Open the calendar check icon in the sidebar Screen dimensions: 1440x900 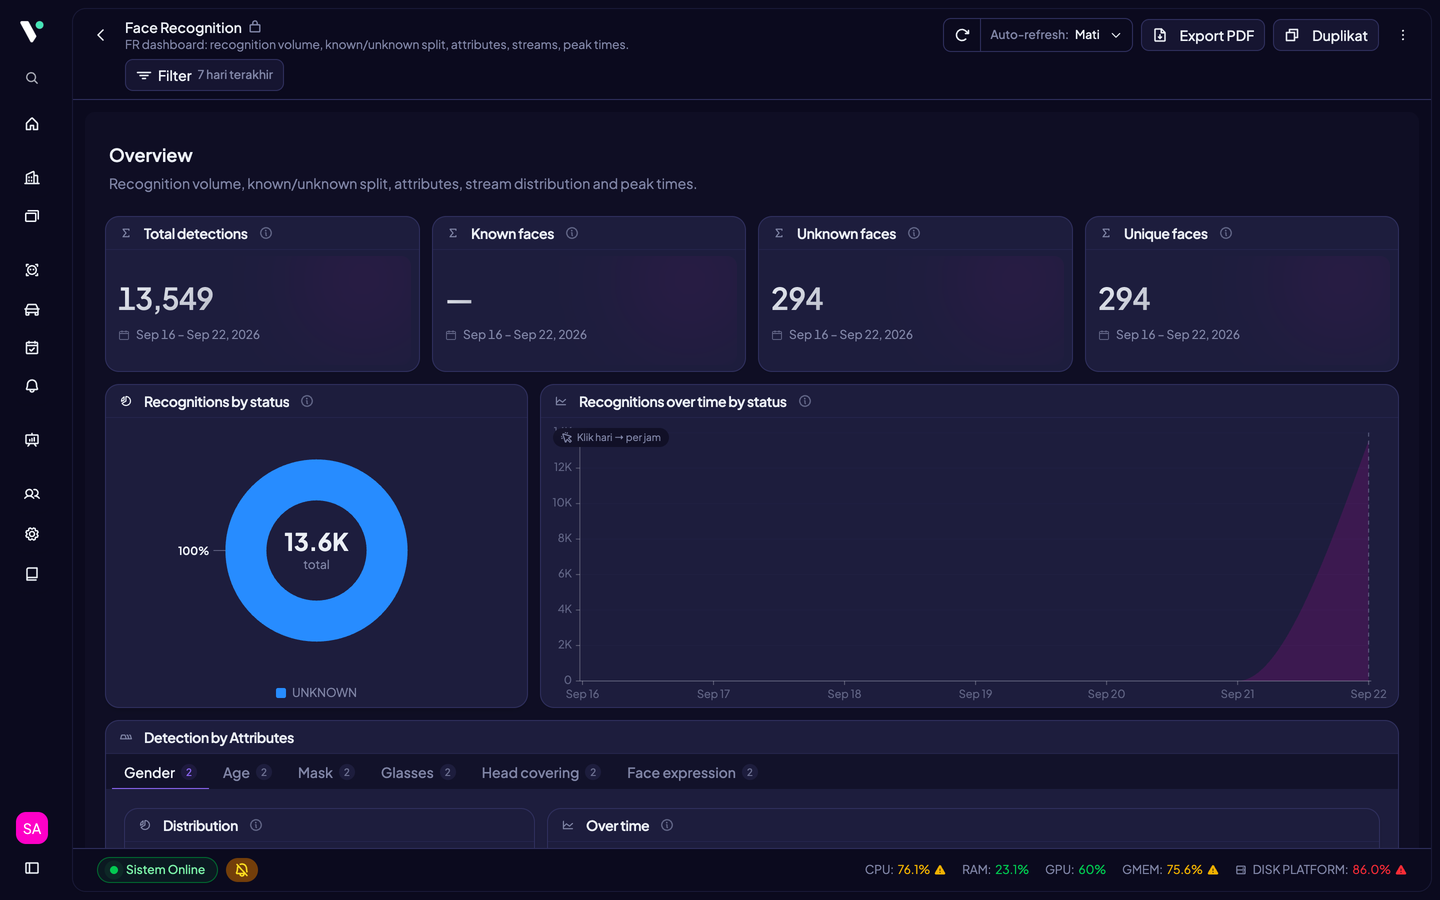(32, 348)
